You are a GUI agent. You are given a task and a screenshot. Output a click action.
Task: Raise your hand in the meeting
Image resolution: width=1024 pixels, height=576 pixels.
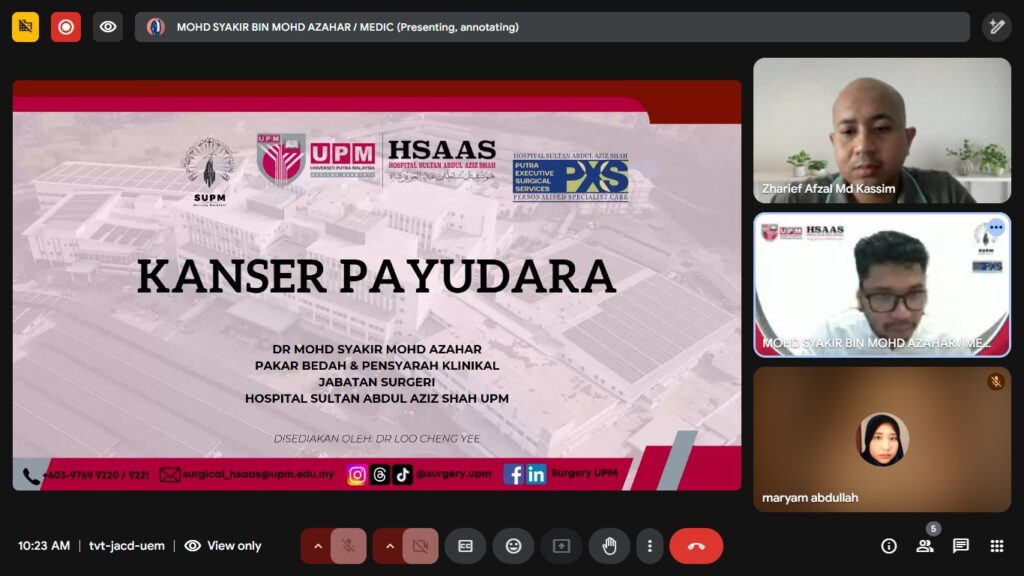click(x=609, y=546)
